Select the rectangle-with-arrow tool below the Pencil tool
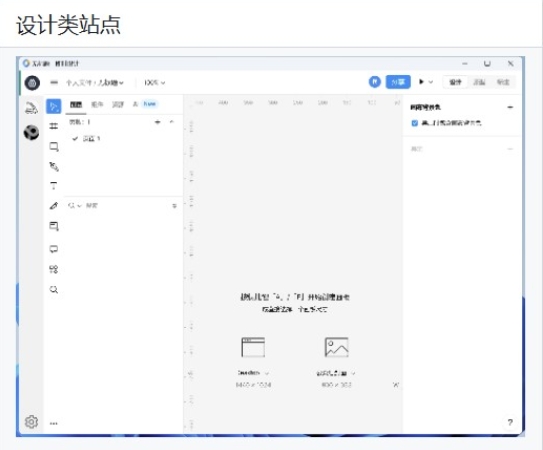The width and height of the screenshot is (543, 450). [54, 226]
